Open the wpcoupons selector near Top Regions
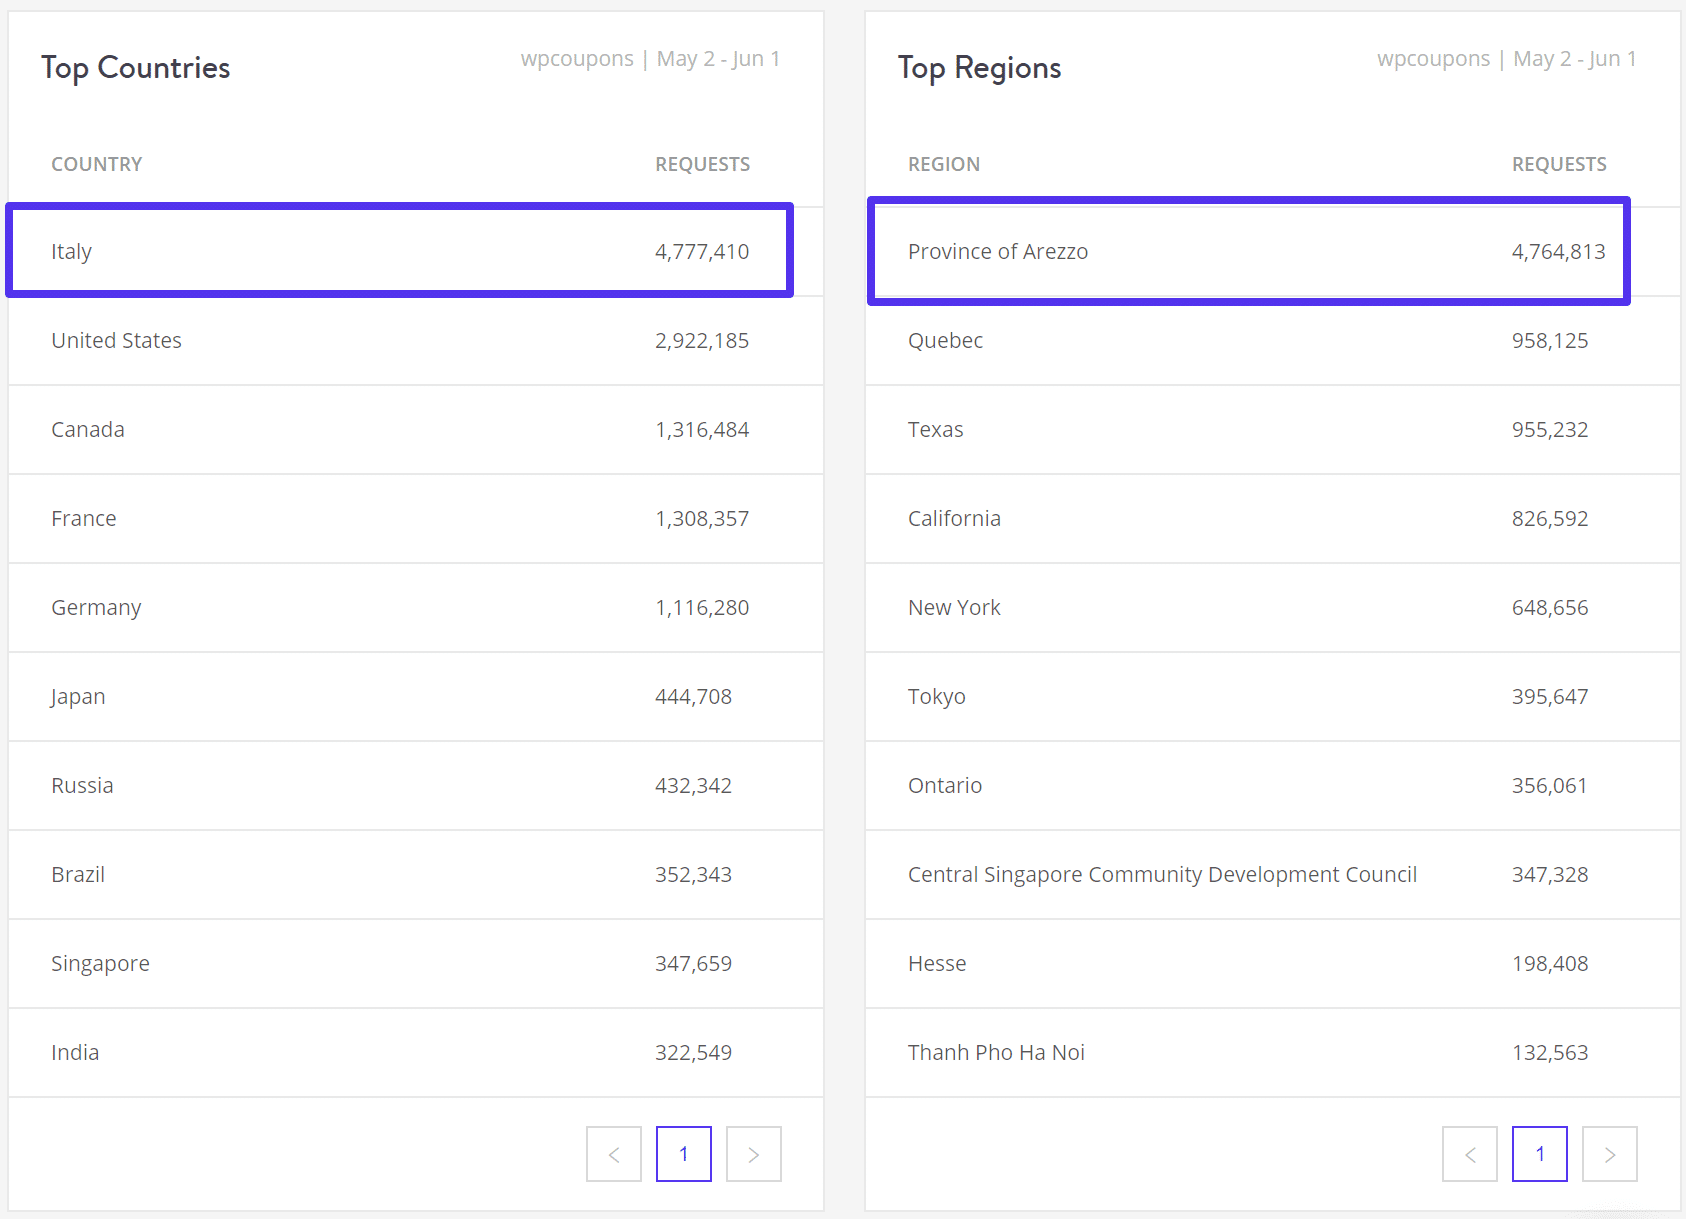 (1433, 58)
